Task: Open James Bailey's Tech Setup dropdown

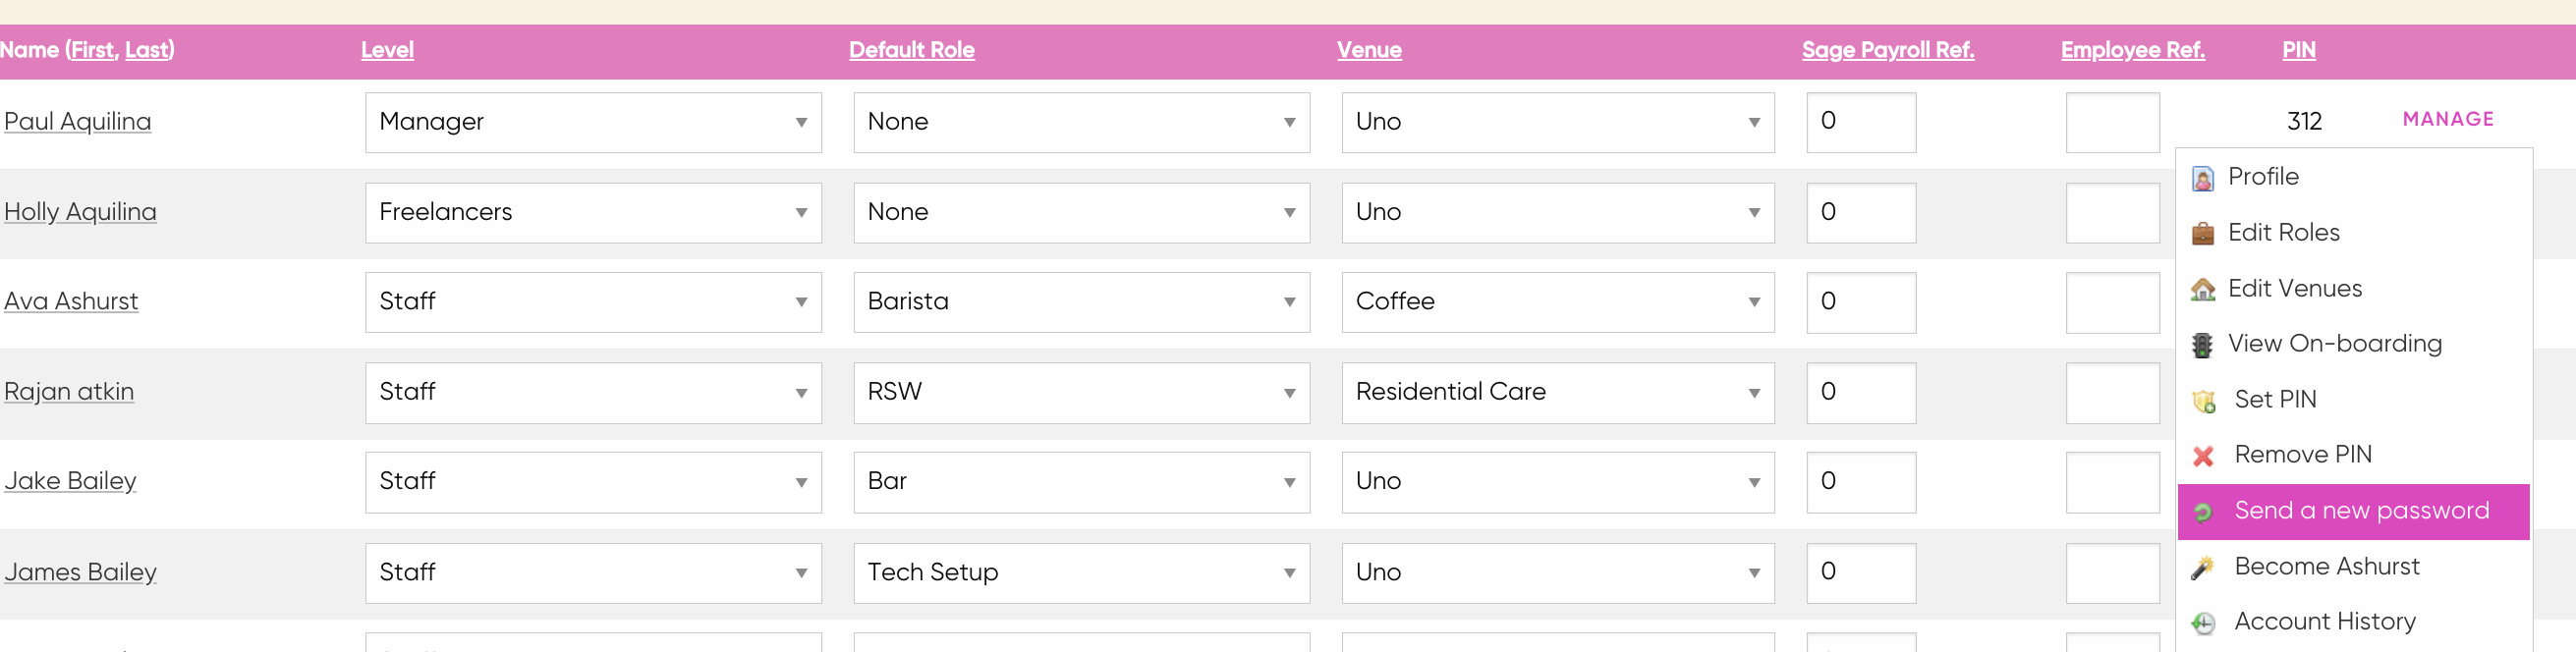Action: click(1081, 573)
